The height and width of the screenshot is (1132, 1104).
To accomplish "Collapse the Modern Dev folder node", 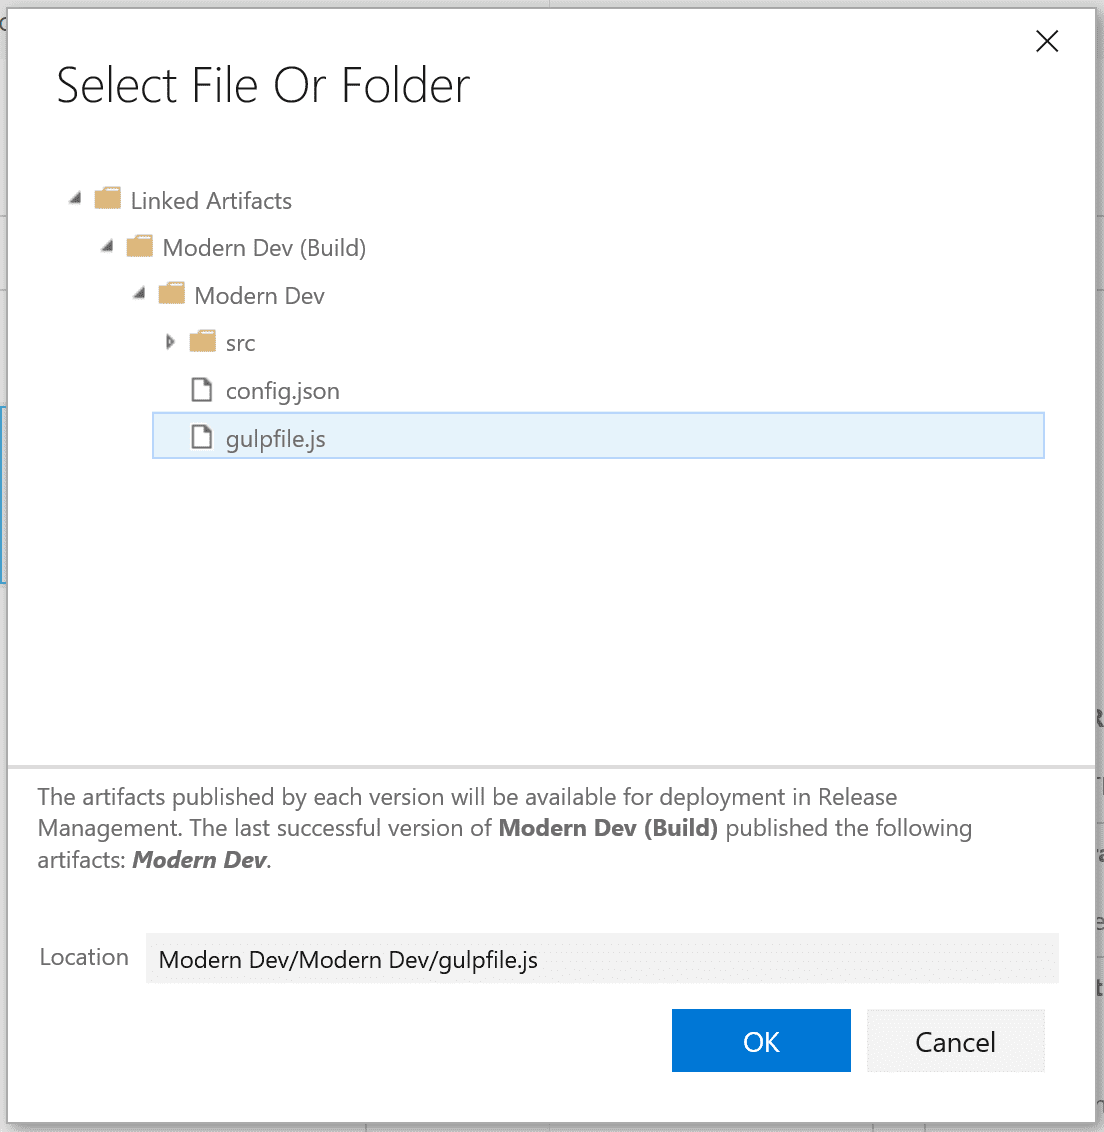I will click(x=139, y=293).
